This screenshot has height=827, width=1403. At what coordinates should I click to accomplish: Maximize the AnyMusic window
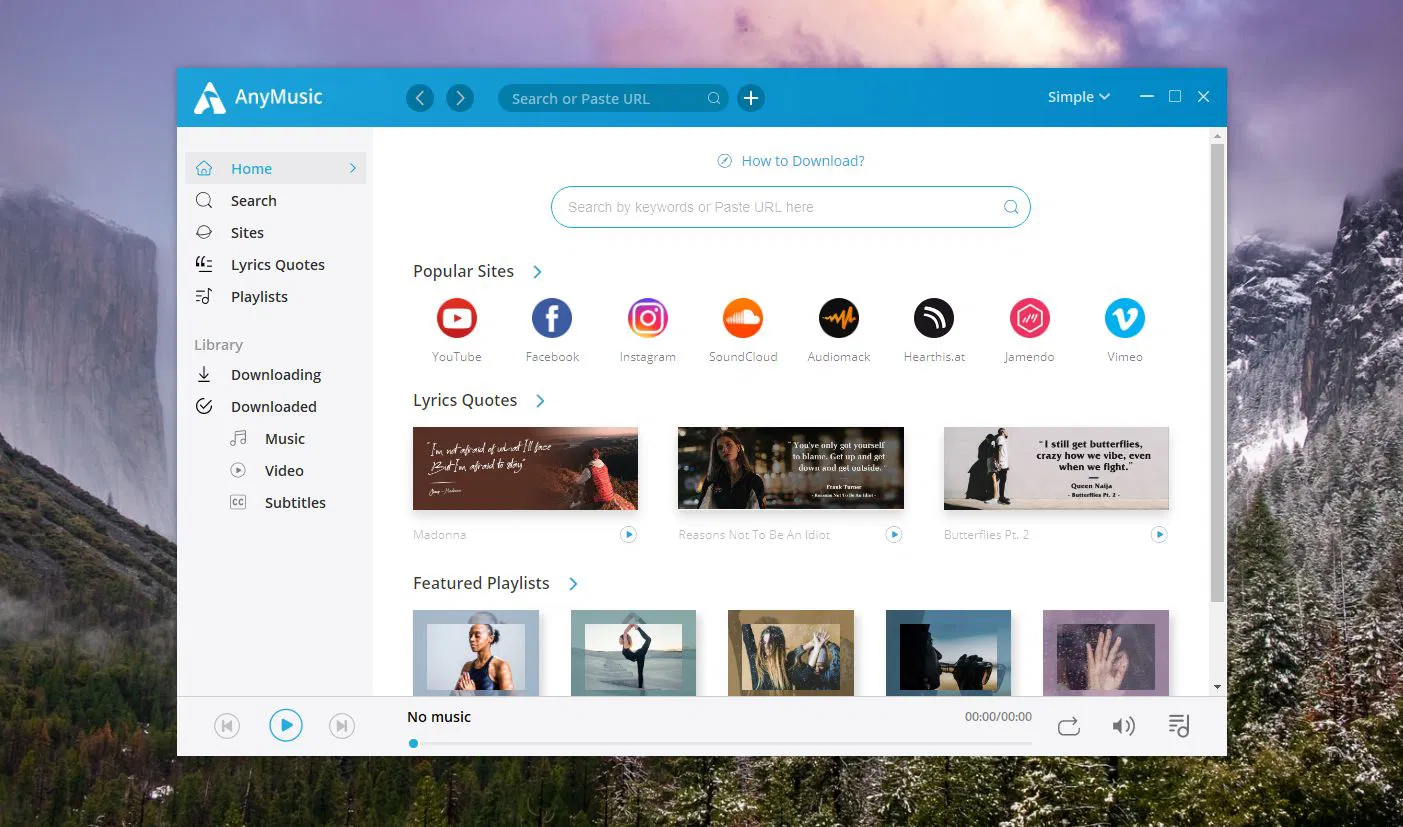1175,97
